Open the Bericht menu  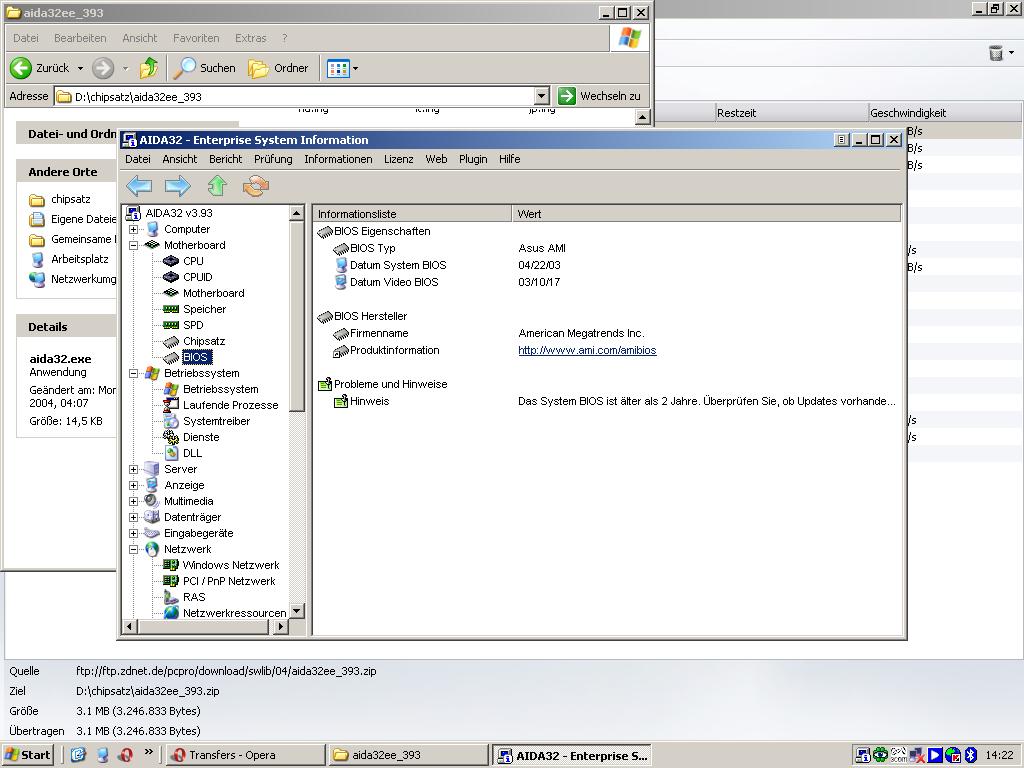[225, 159]
